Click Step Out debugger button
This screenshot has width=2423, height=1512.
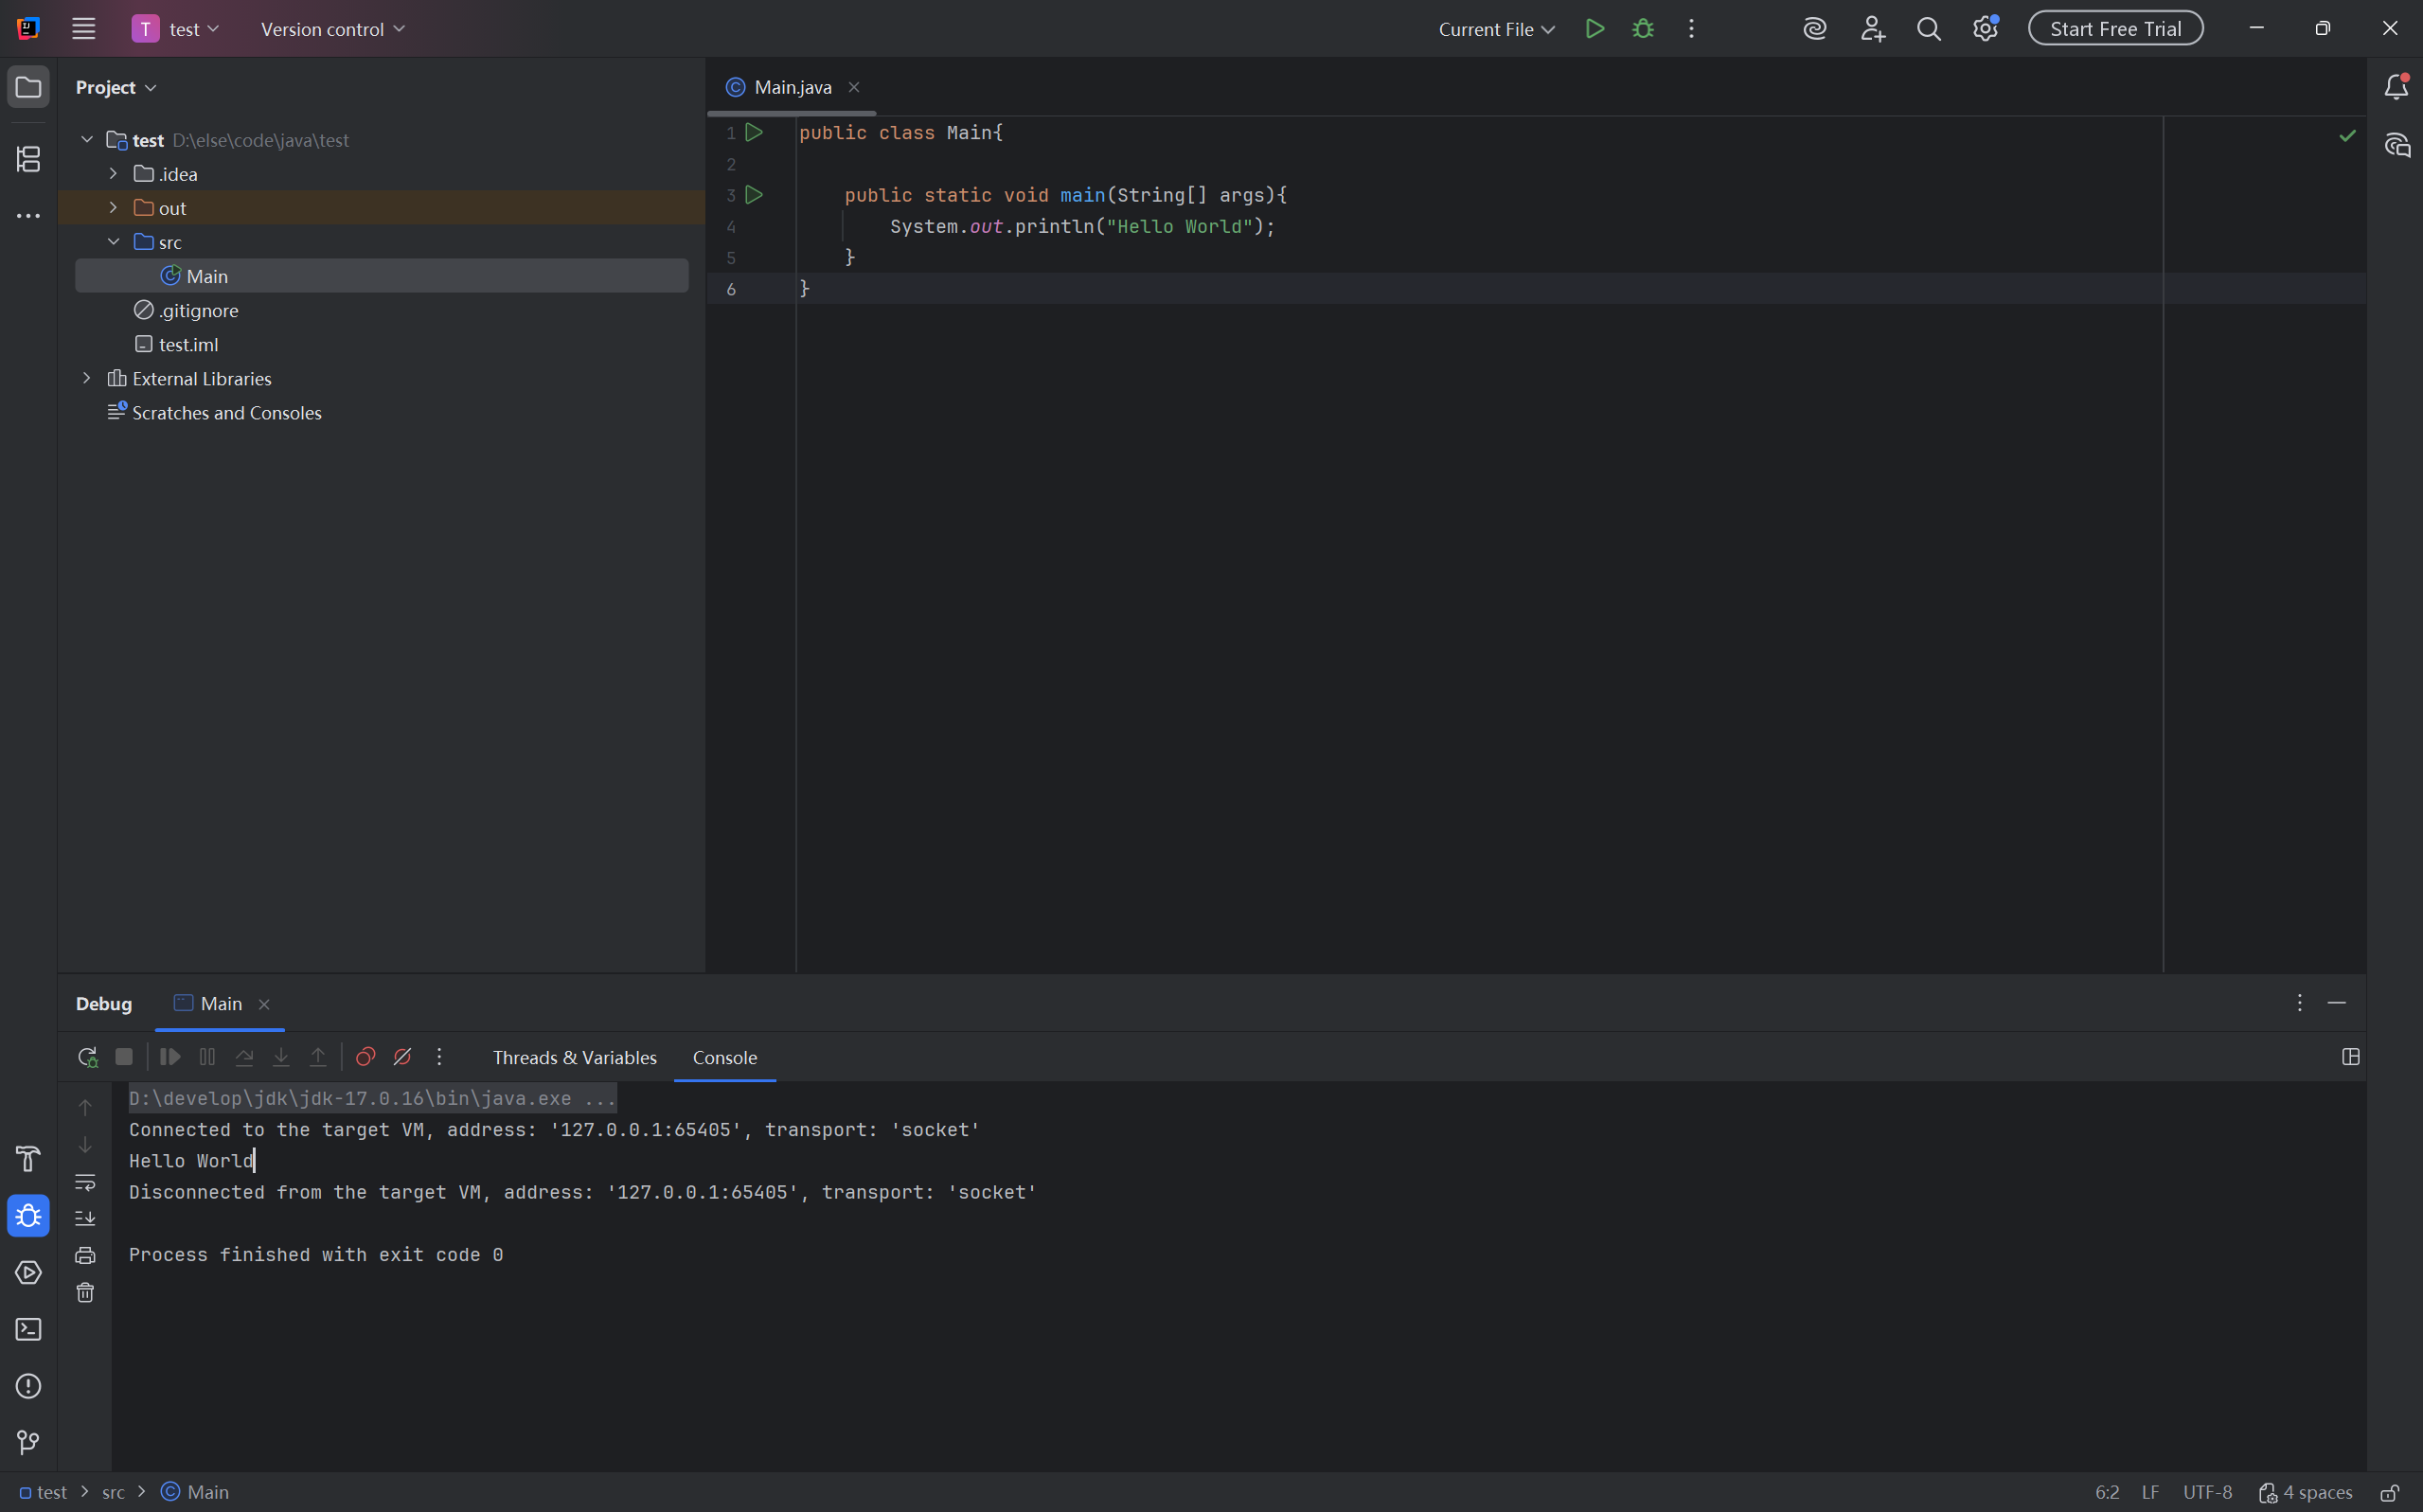318,1057
